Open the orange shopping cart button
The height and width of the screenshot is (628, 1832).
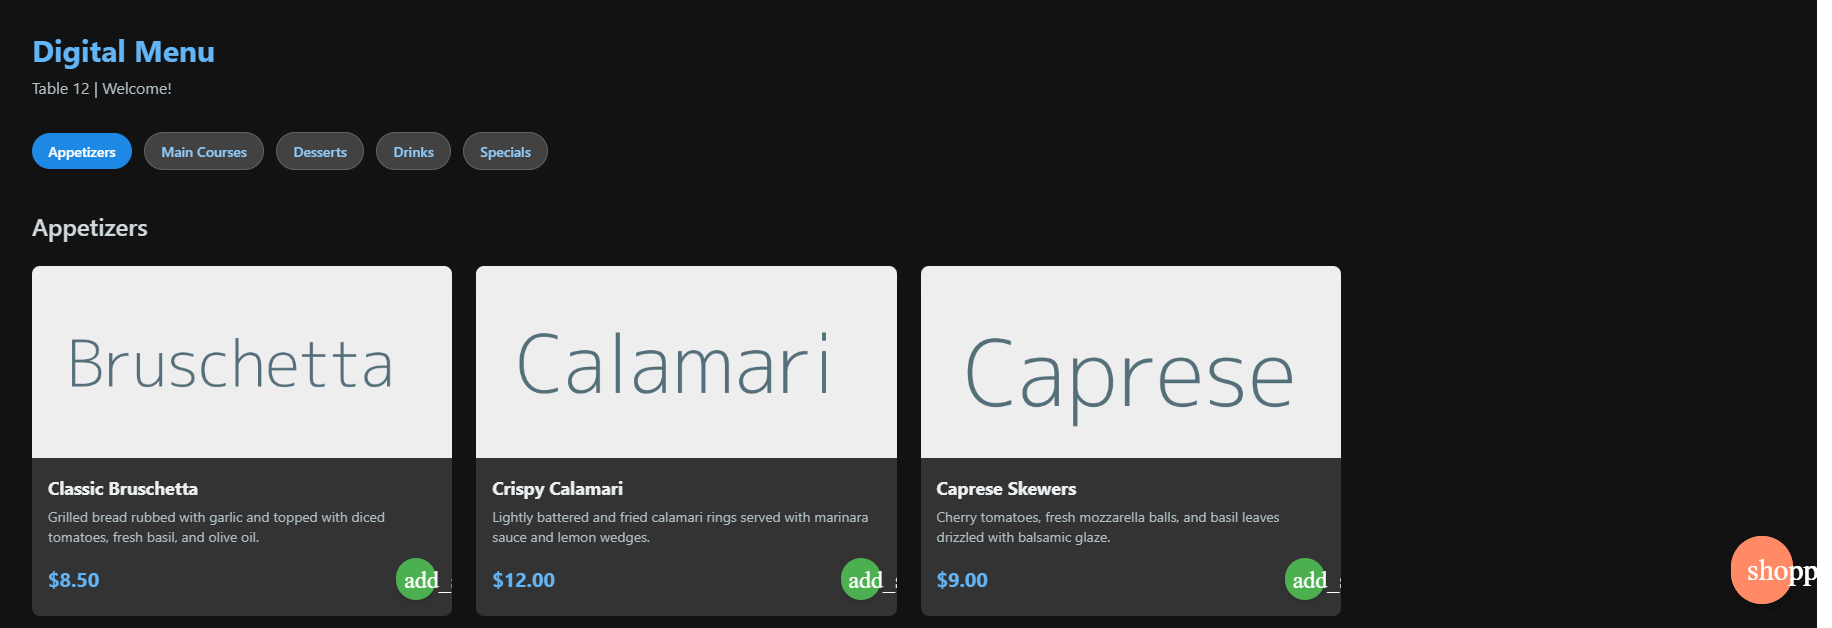click(x=1762, y=570)
